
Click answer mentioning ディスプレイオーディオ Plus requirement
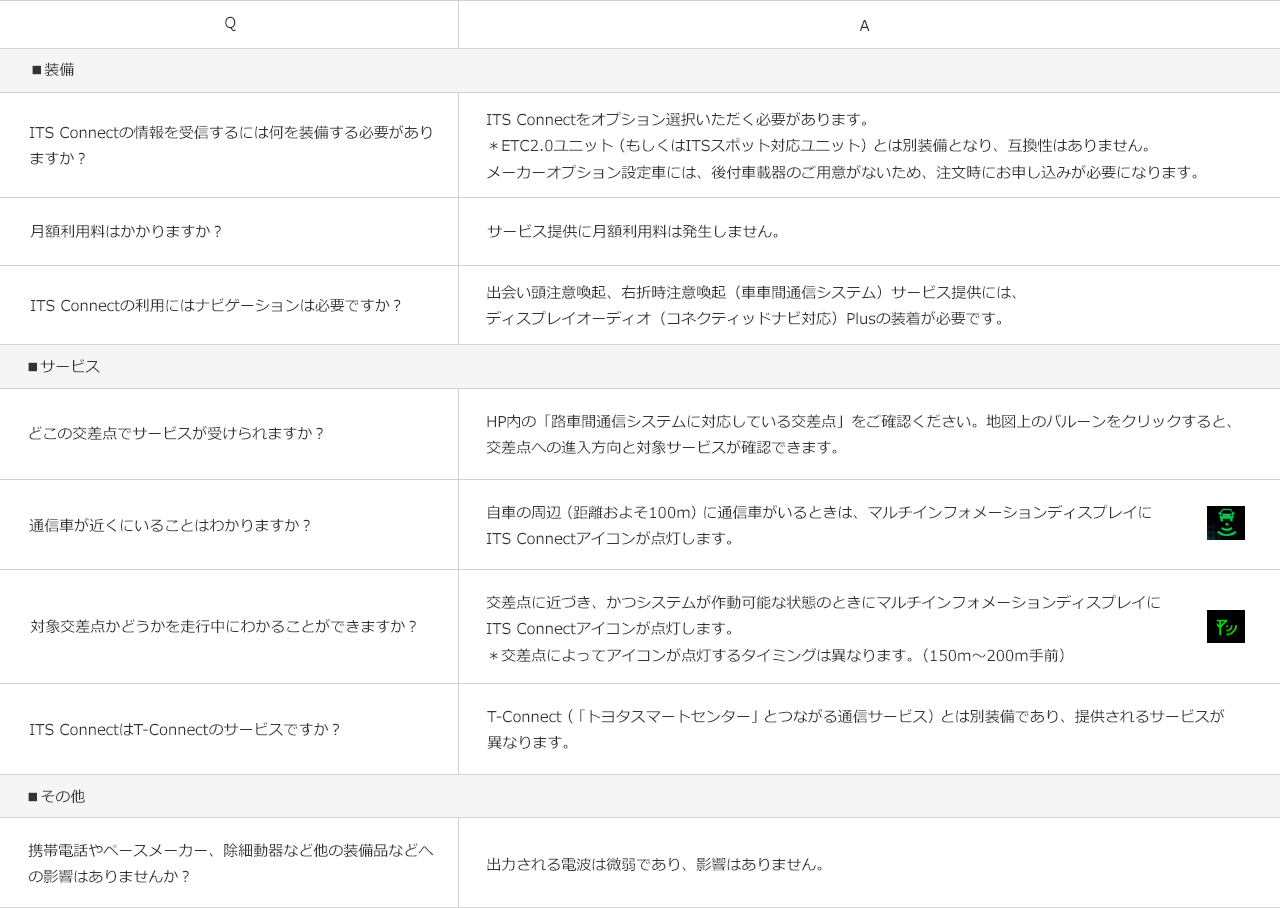pos(746,319)
